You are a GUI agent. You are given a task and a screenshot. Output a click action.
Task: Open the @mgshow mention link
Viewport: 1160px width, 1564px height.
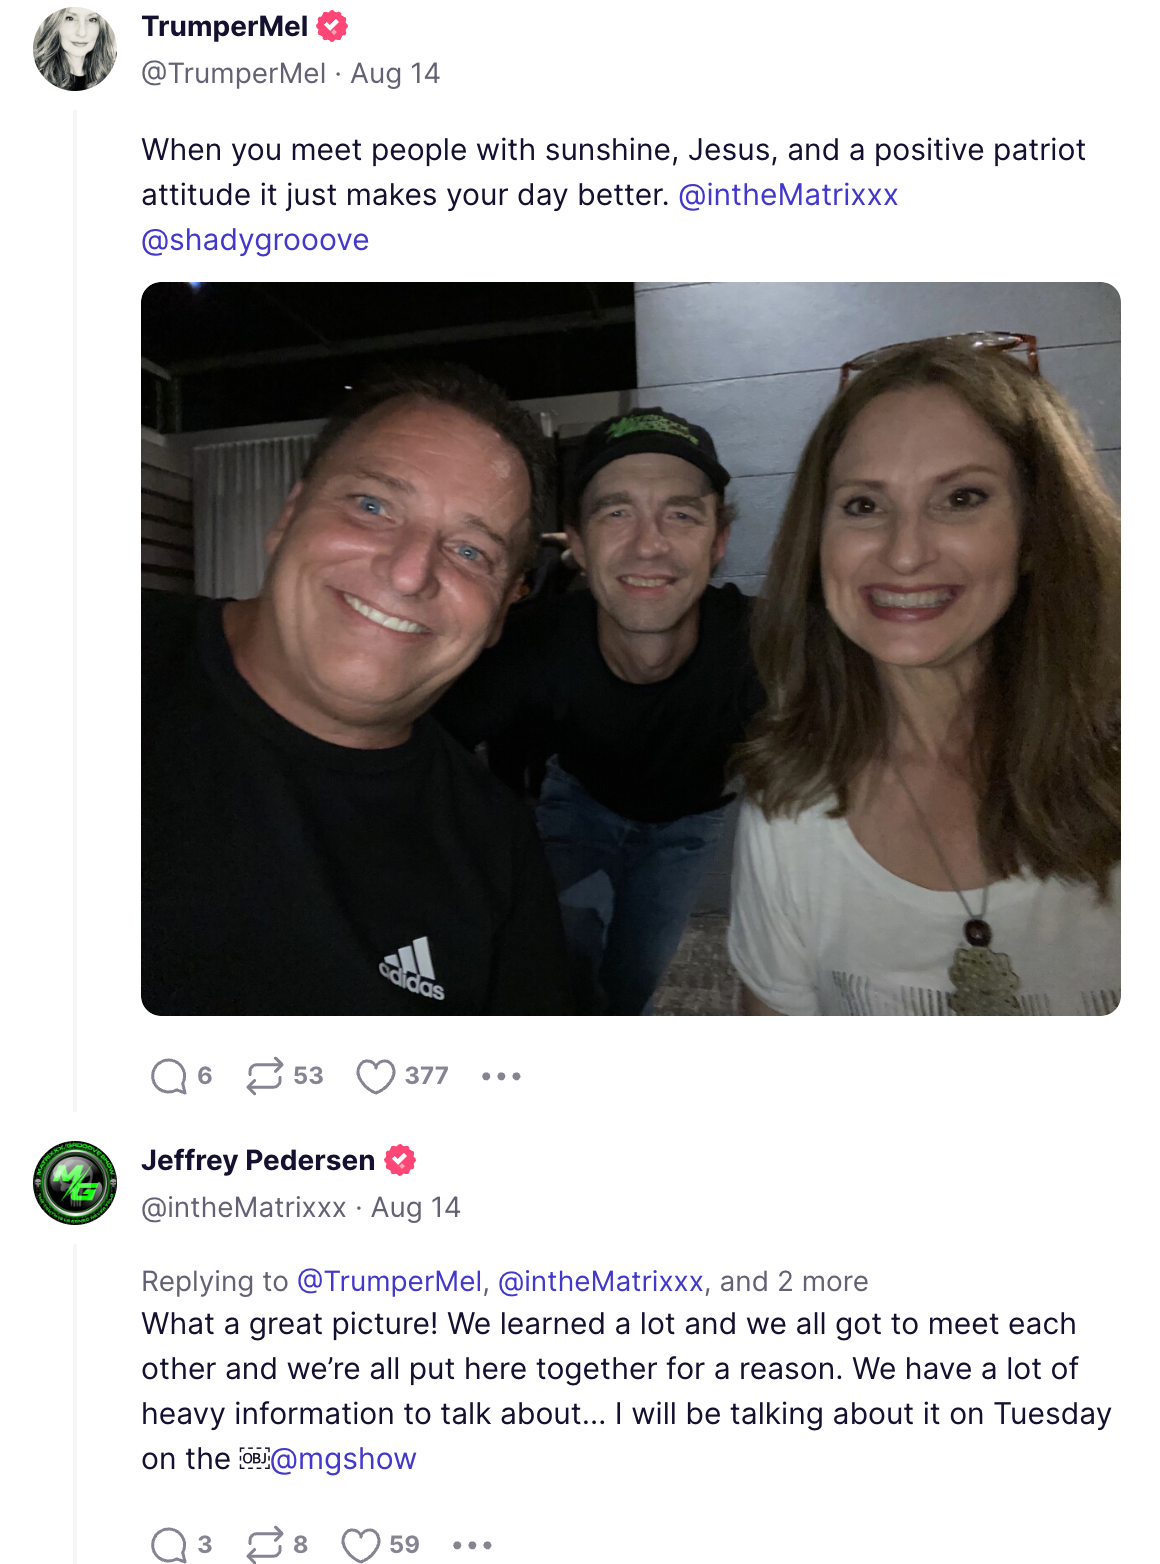pos(343,1459)
